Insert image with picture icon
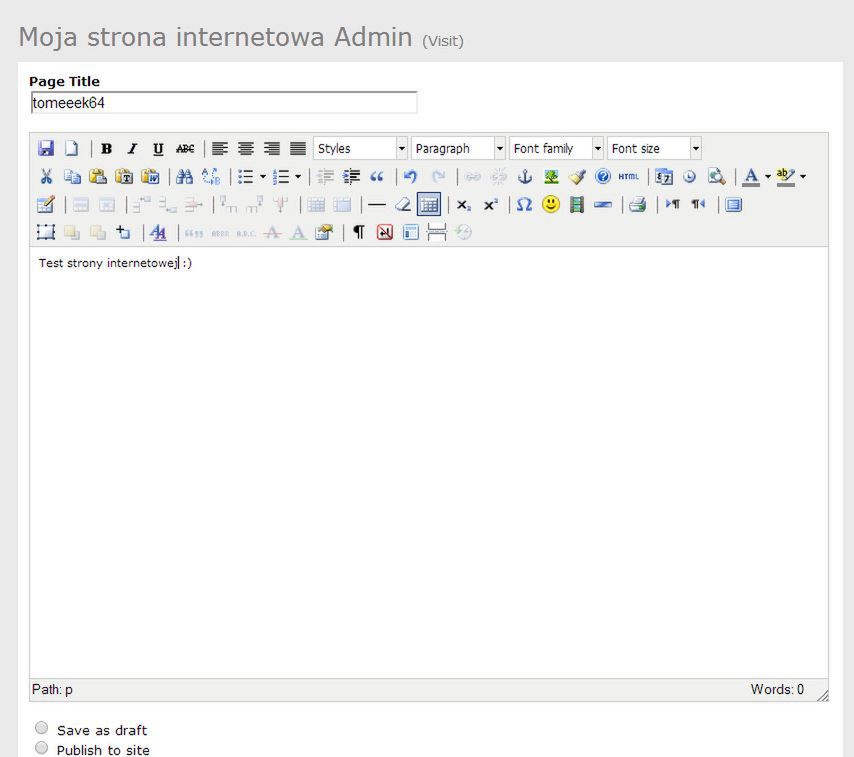 [x=551, y=176]
